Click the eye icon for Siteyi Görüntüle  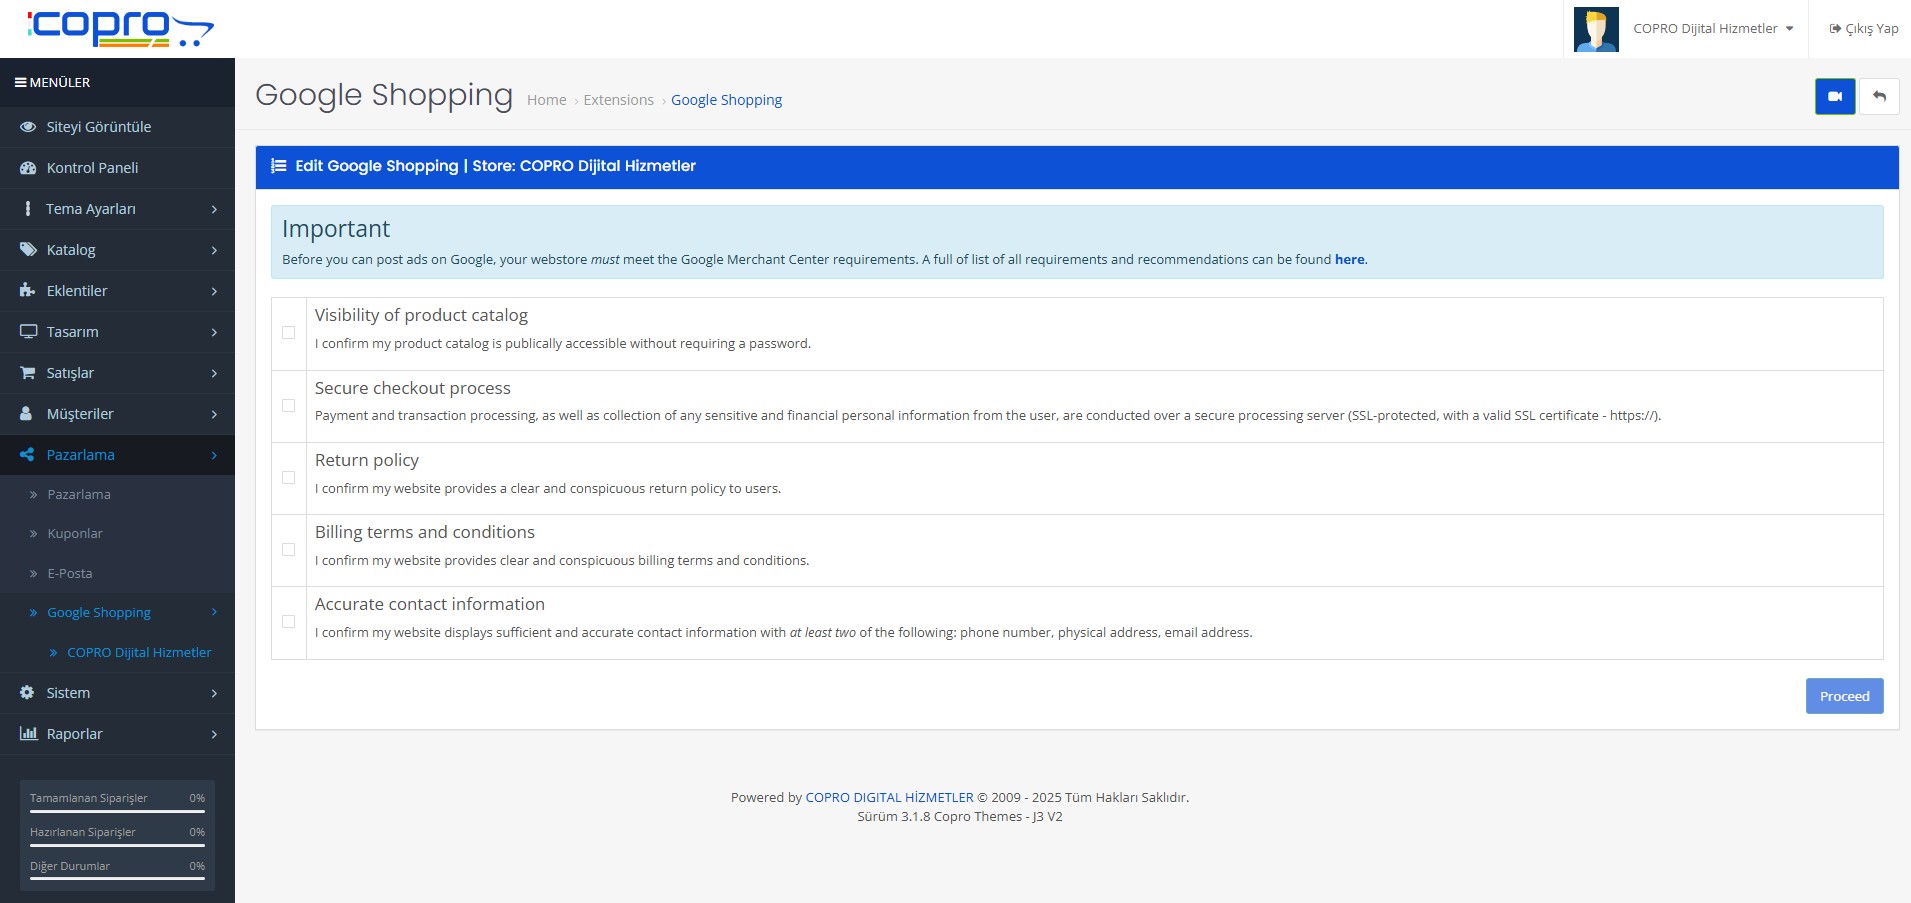pos(28,127)
